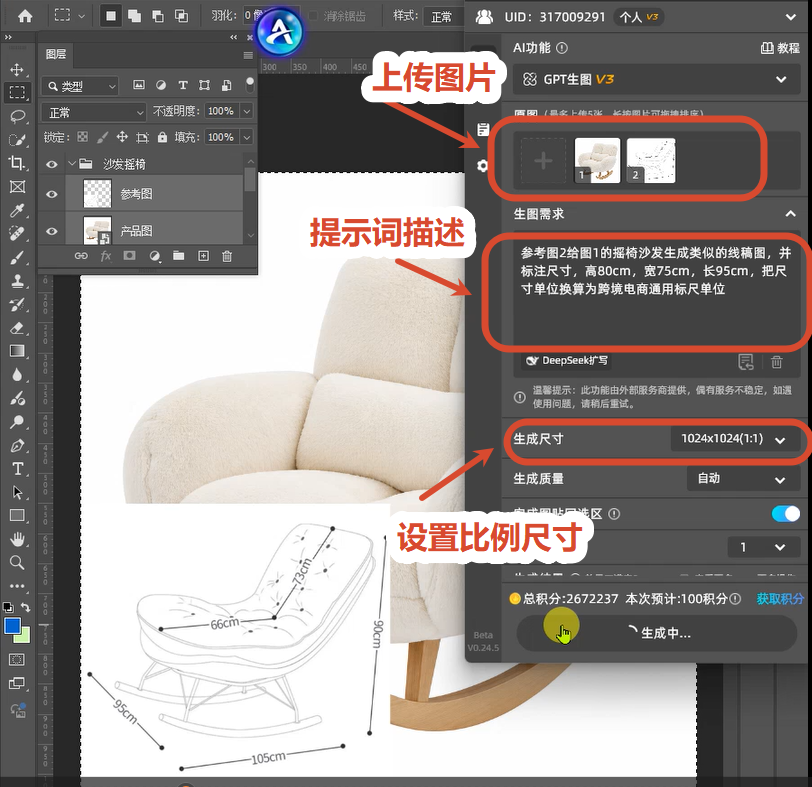This screenshot has width=812, height=787.
Task: Select Subtract from Selection mode button
Action: click(x=158, y=16)
